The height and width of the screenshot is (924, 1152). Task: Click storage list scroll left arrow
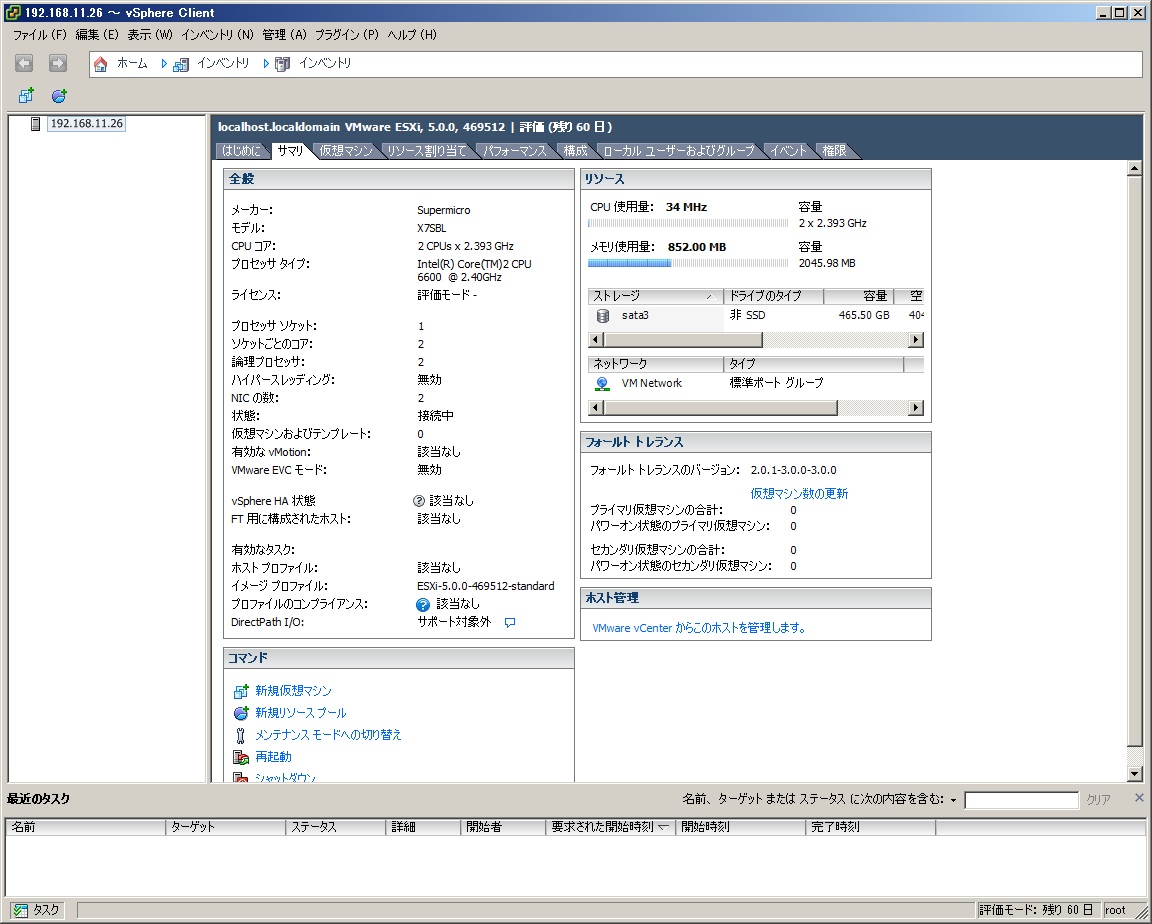[x=597, y=340]
